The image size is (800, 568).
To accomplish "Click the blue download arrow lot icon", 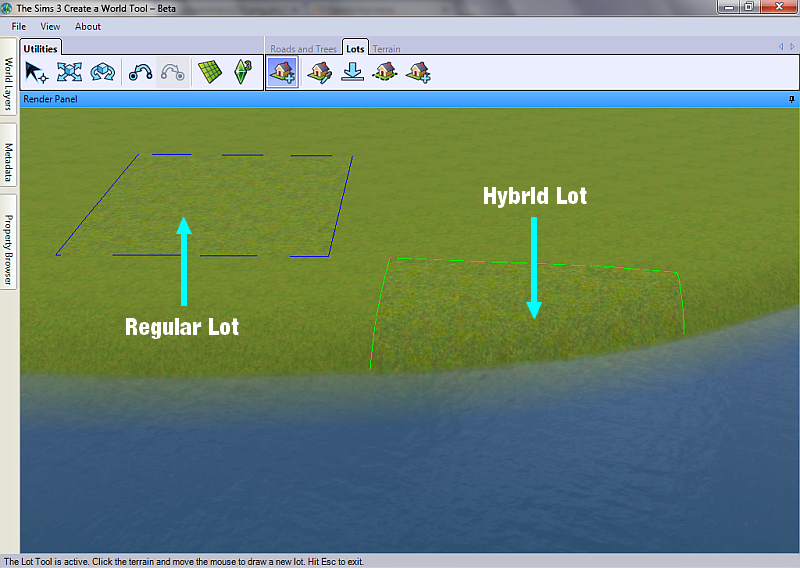I will pyautogui.click(x=352, y=72).
